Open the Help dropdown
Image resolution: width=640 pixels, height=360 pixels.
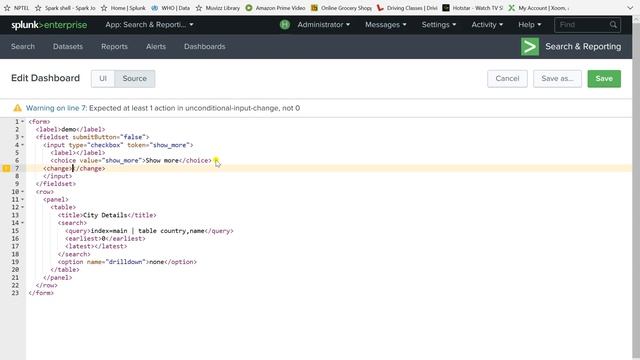point(529,25)
